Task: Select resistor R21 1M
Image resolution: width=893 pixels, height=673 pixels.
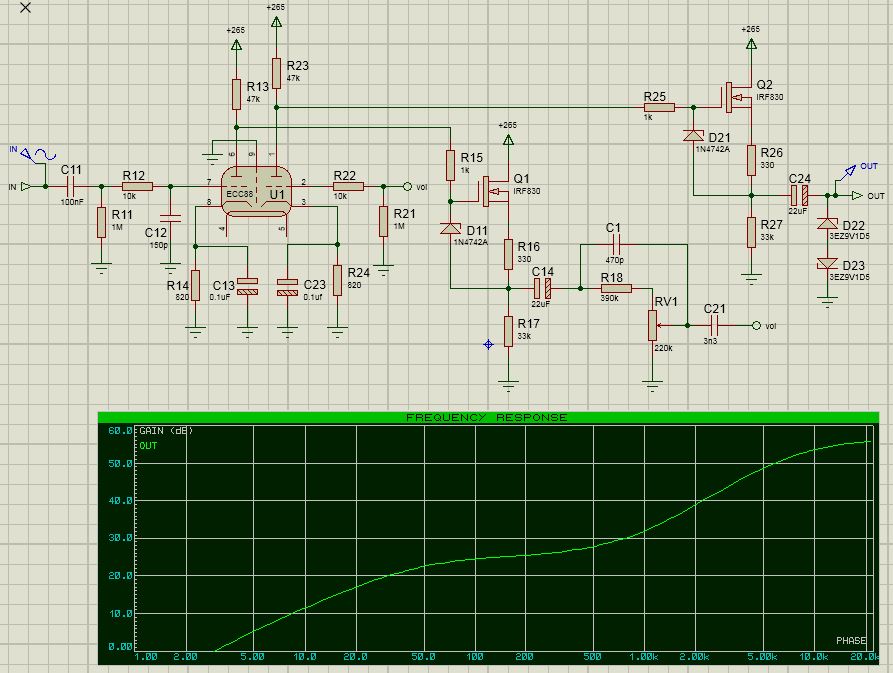Action: point(383,221)
